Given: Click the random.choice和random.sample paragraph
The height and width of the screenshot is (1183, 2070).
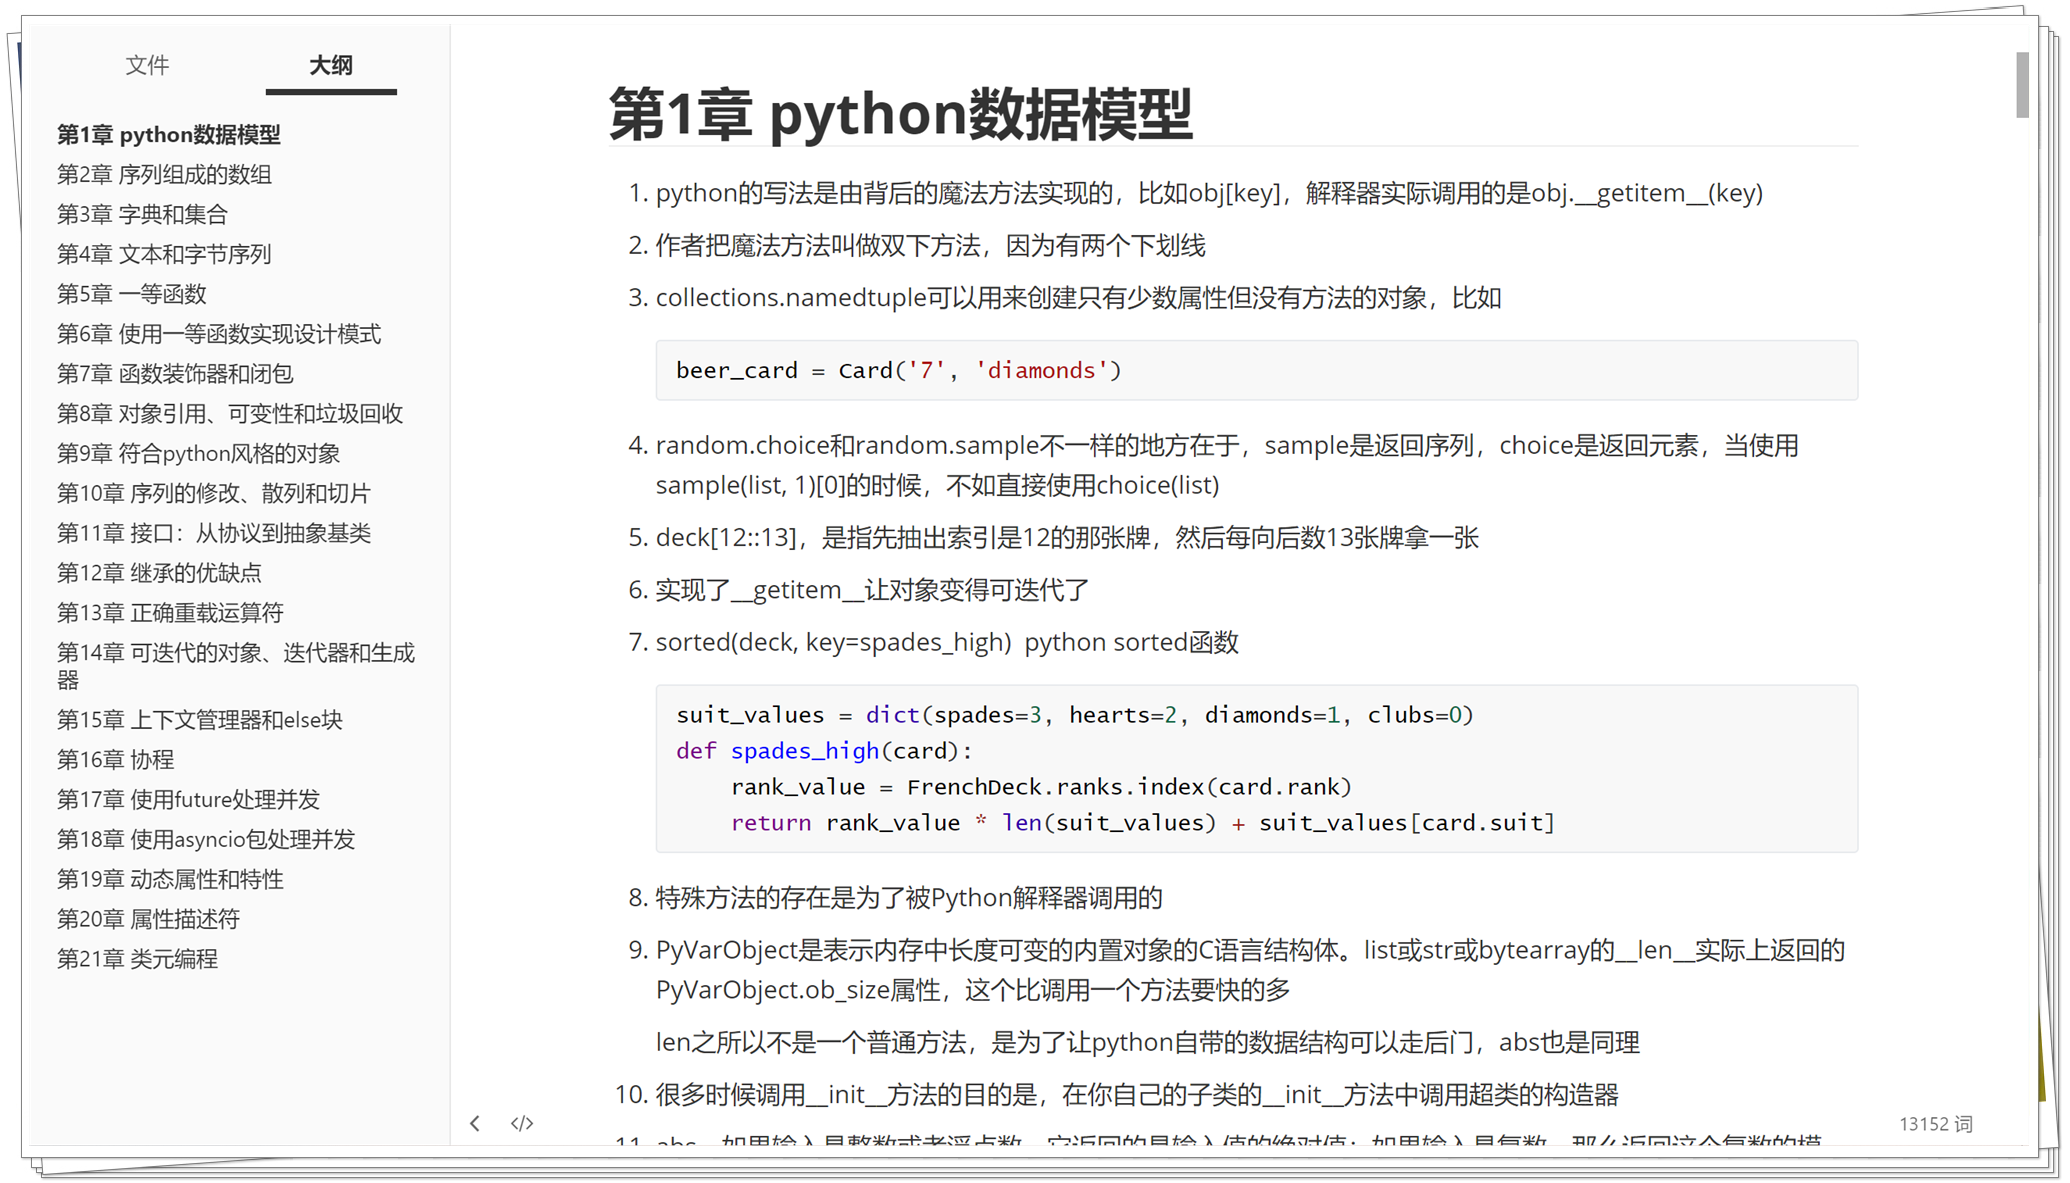Looking at the screenshot, I should coord(1227,465).
